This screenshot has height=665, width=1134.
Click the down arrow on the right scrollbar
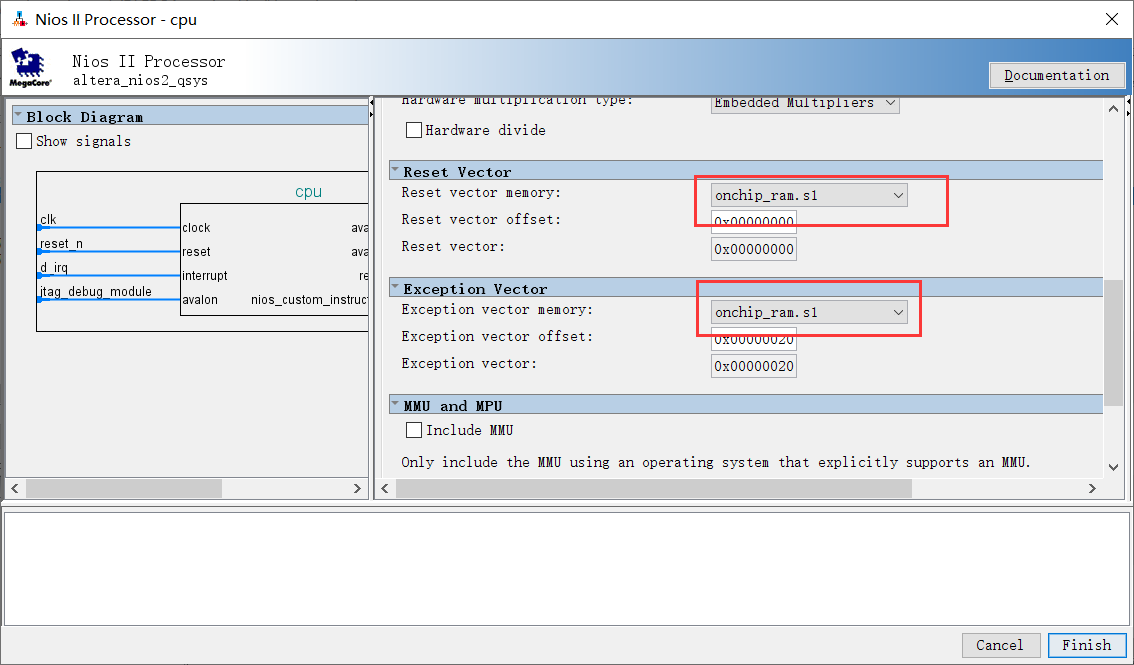[x=1112, y=466]
